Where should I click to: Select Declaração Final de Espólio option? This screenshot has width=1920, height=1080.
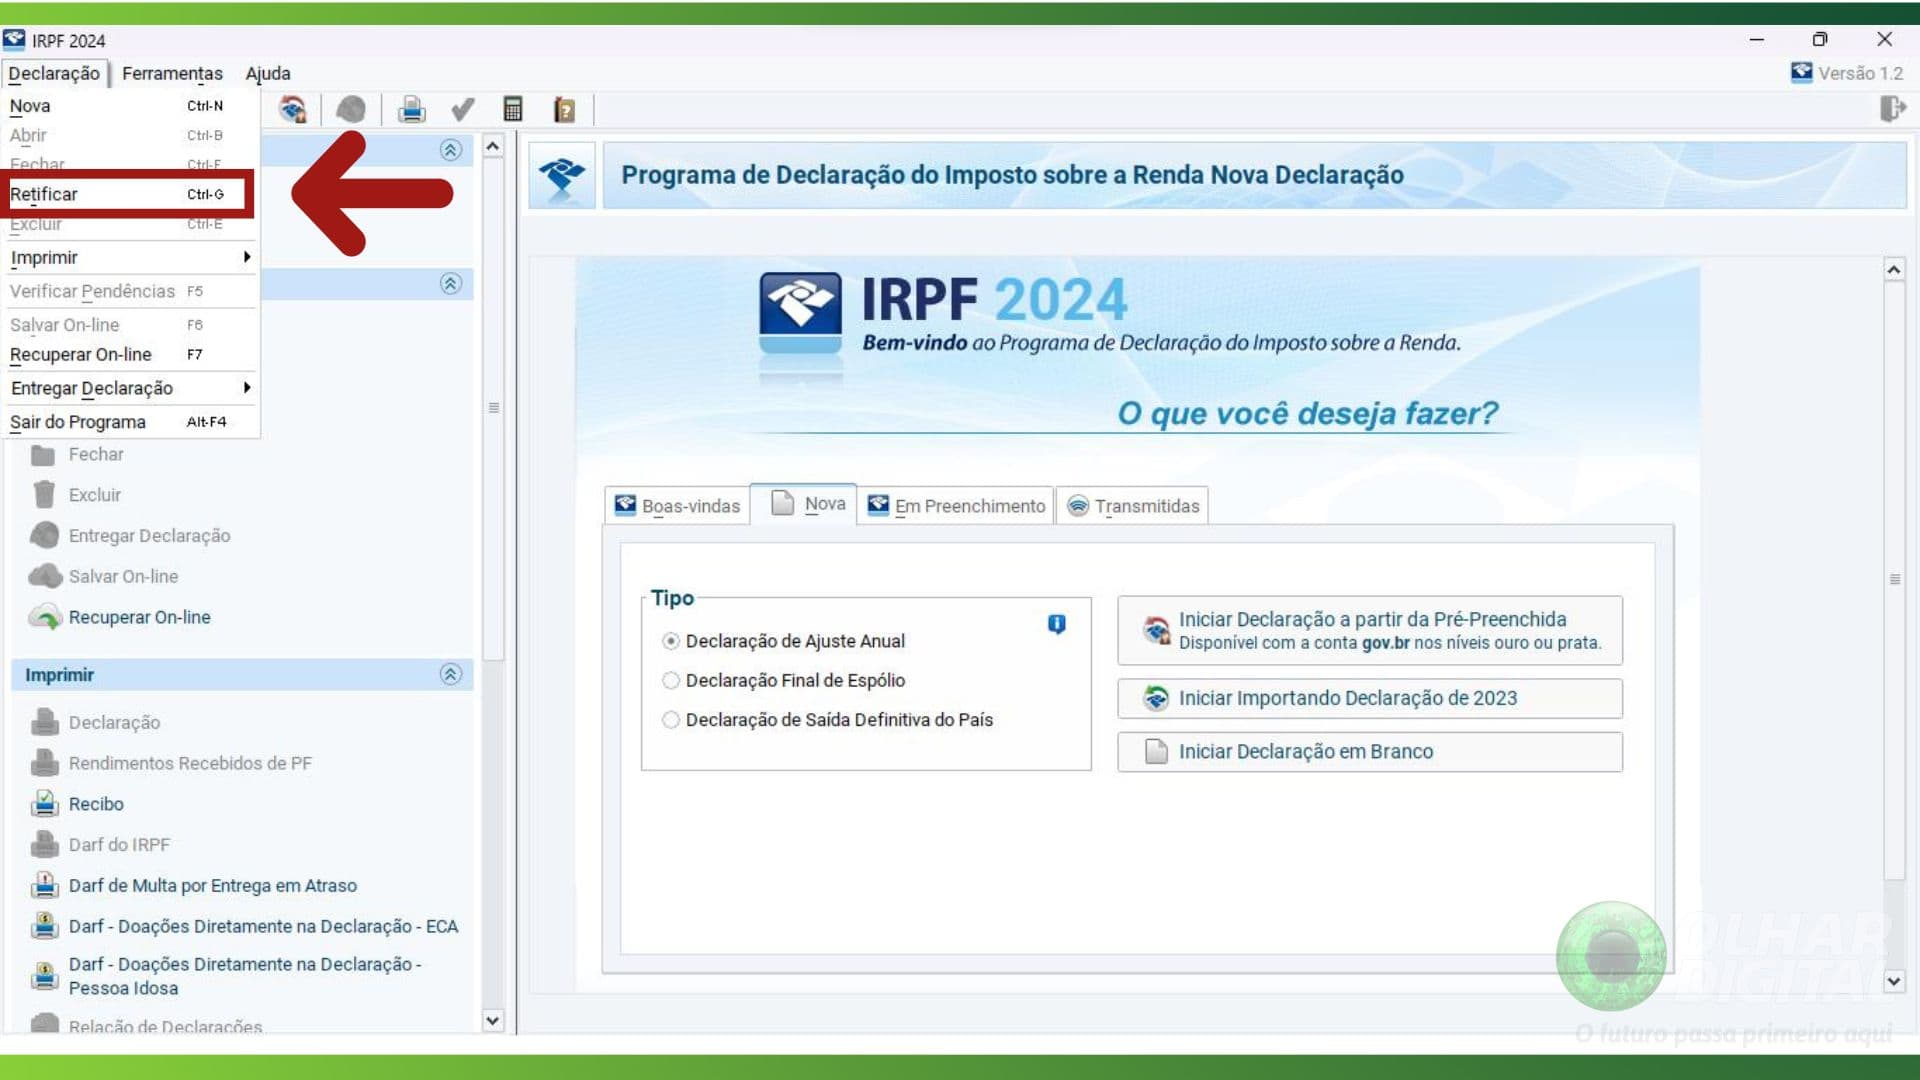click(671, 680)
